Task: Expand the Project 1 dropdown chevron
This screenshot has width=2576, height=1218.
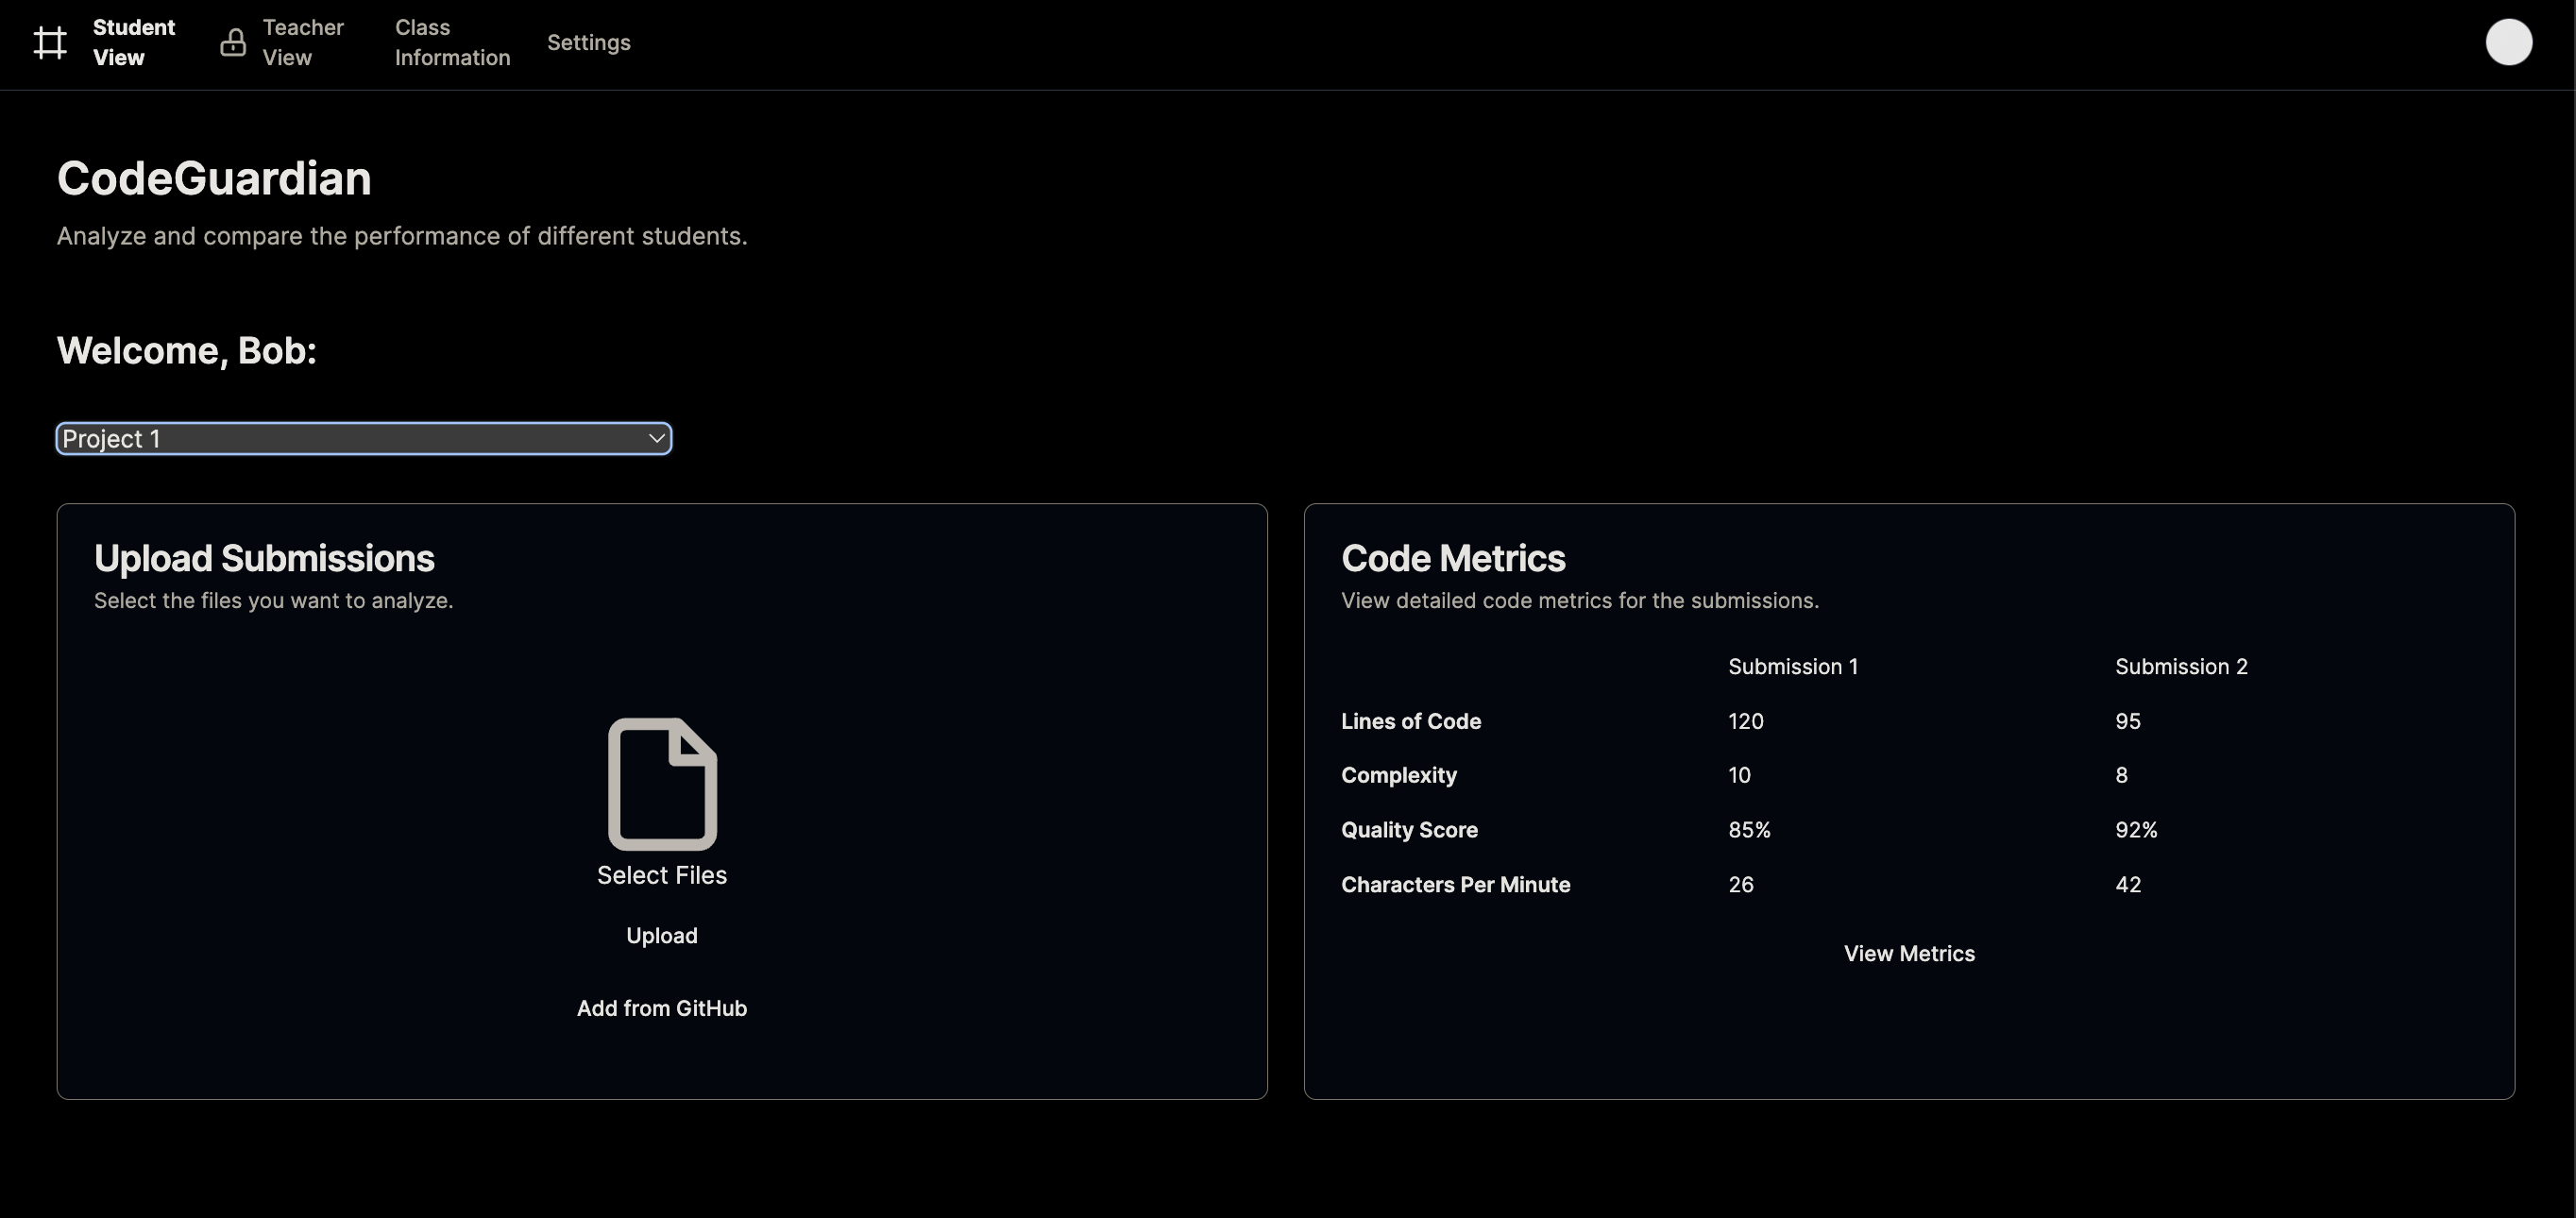Action: point(656,439)
